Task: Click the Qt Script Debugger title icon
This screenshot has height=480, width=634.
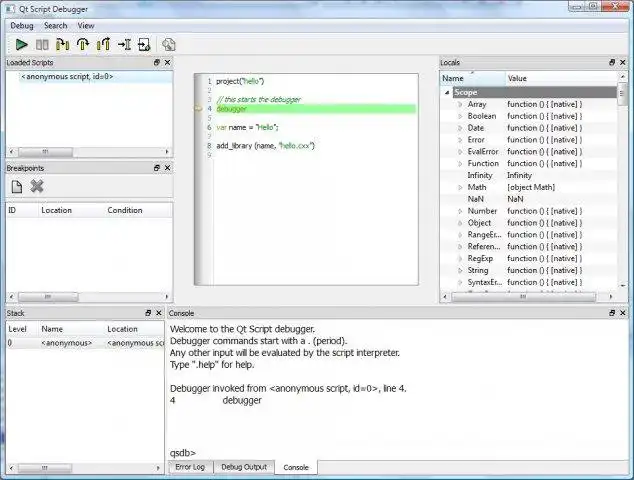Action: coord(11,8)
